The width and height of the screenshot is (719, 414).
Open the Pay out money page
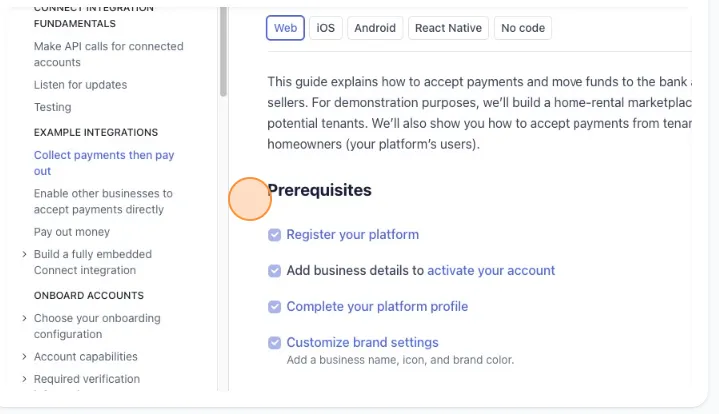[x=72, y=232]
